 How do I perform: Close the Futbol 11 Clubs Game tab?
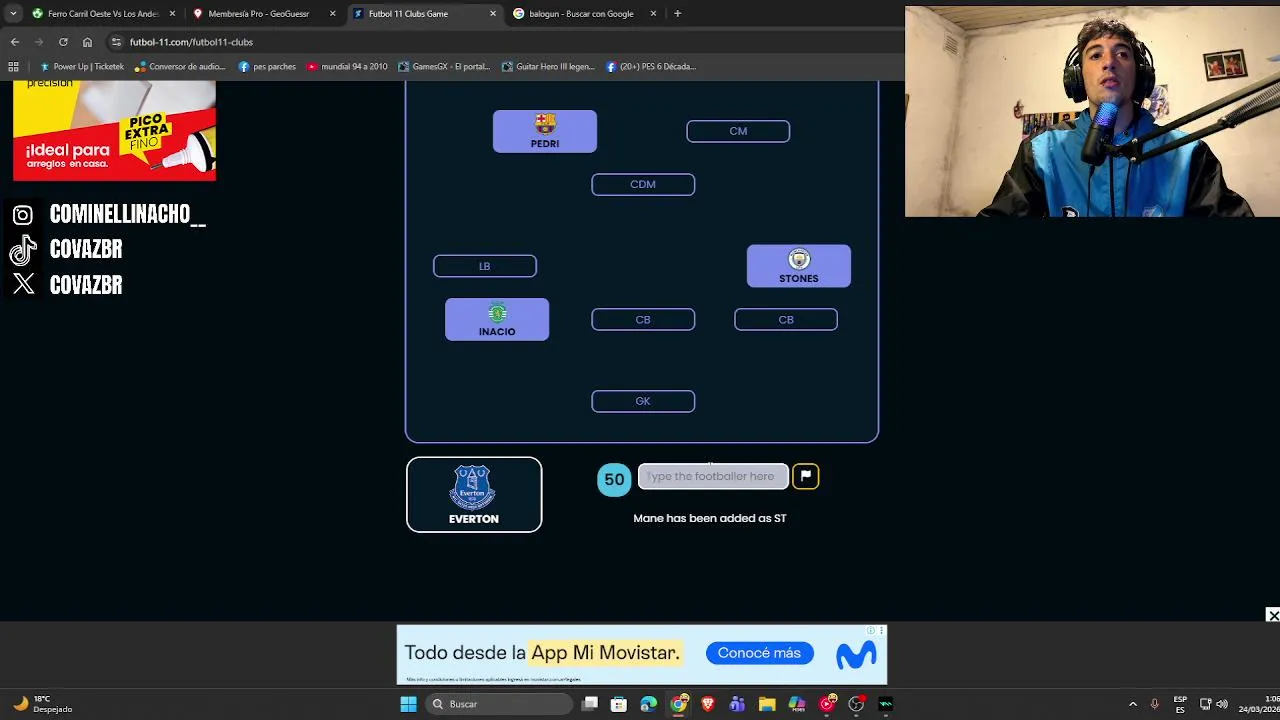492,14
